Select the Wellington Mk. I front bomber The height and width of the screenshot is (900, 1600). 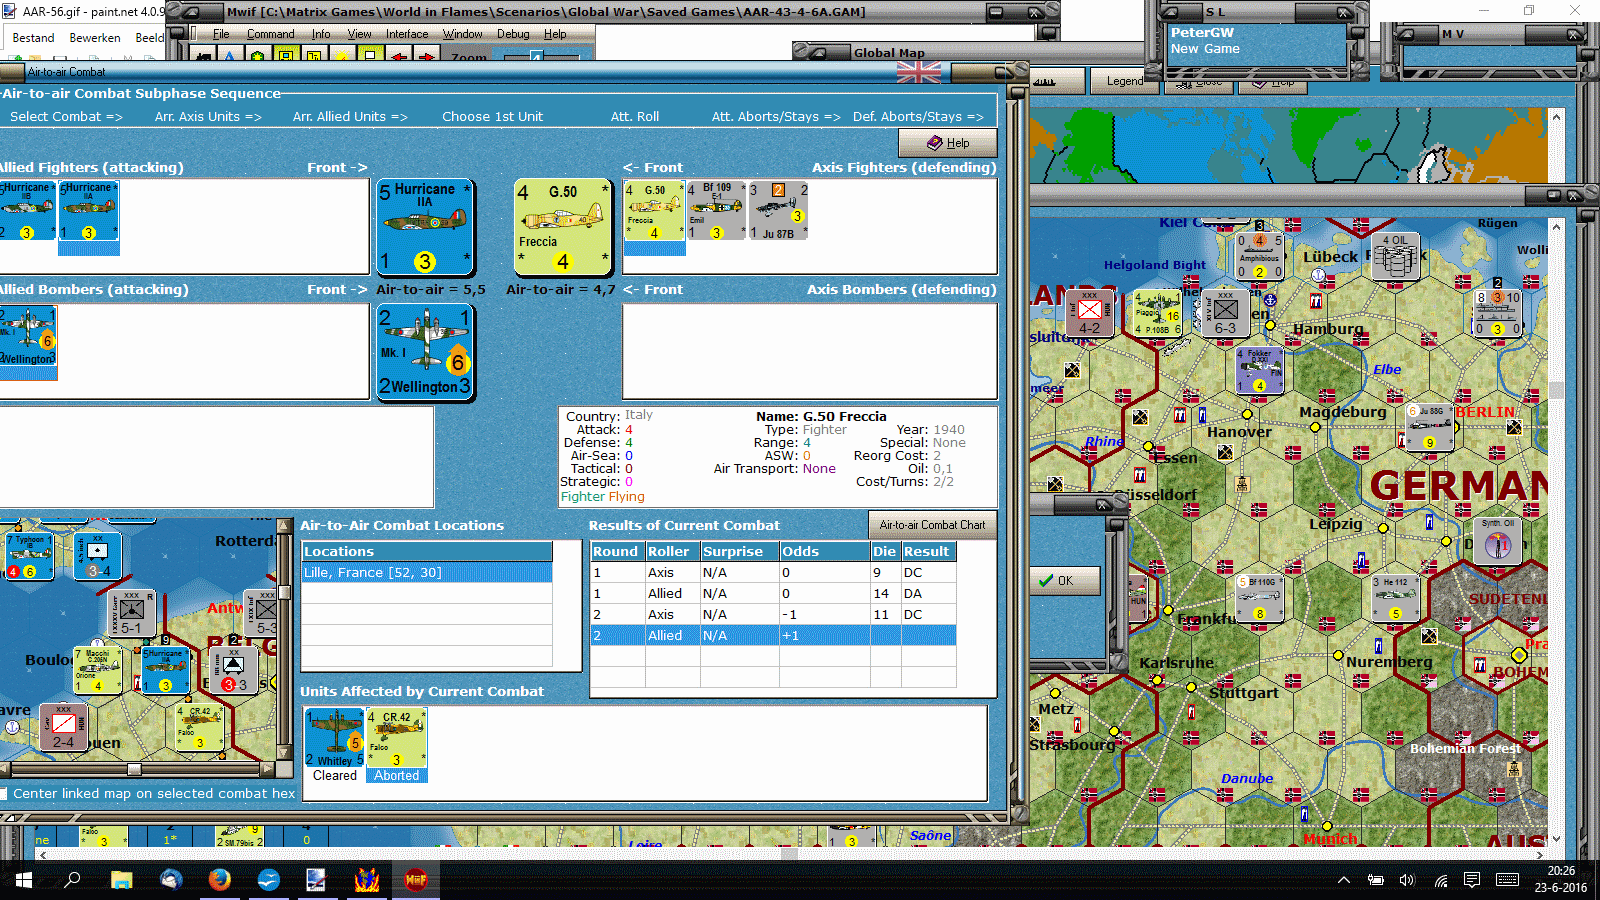[x=425, y=353]
